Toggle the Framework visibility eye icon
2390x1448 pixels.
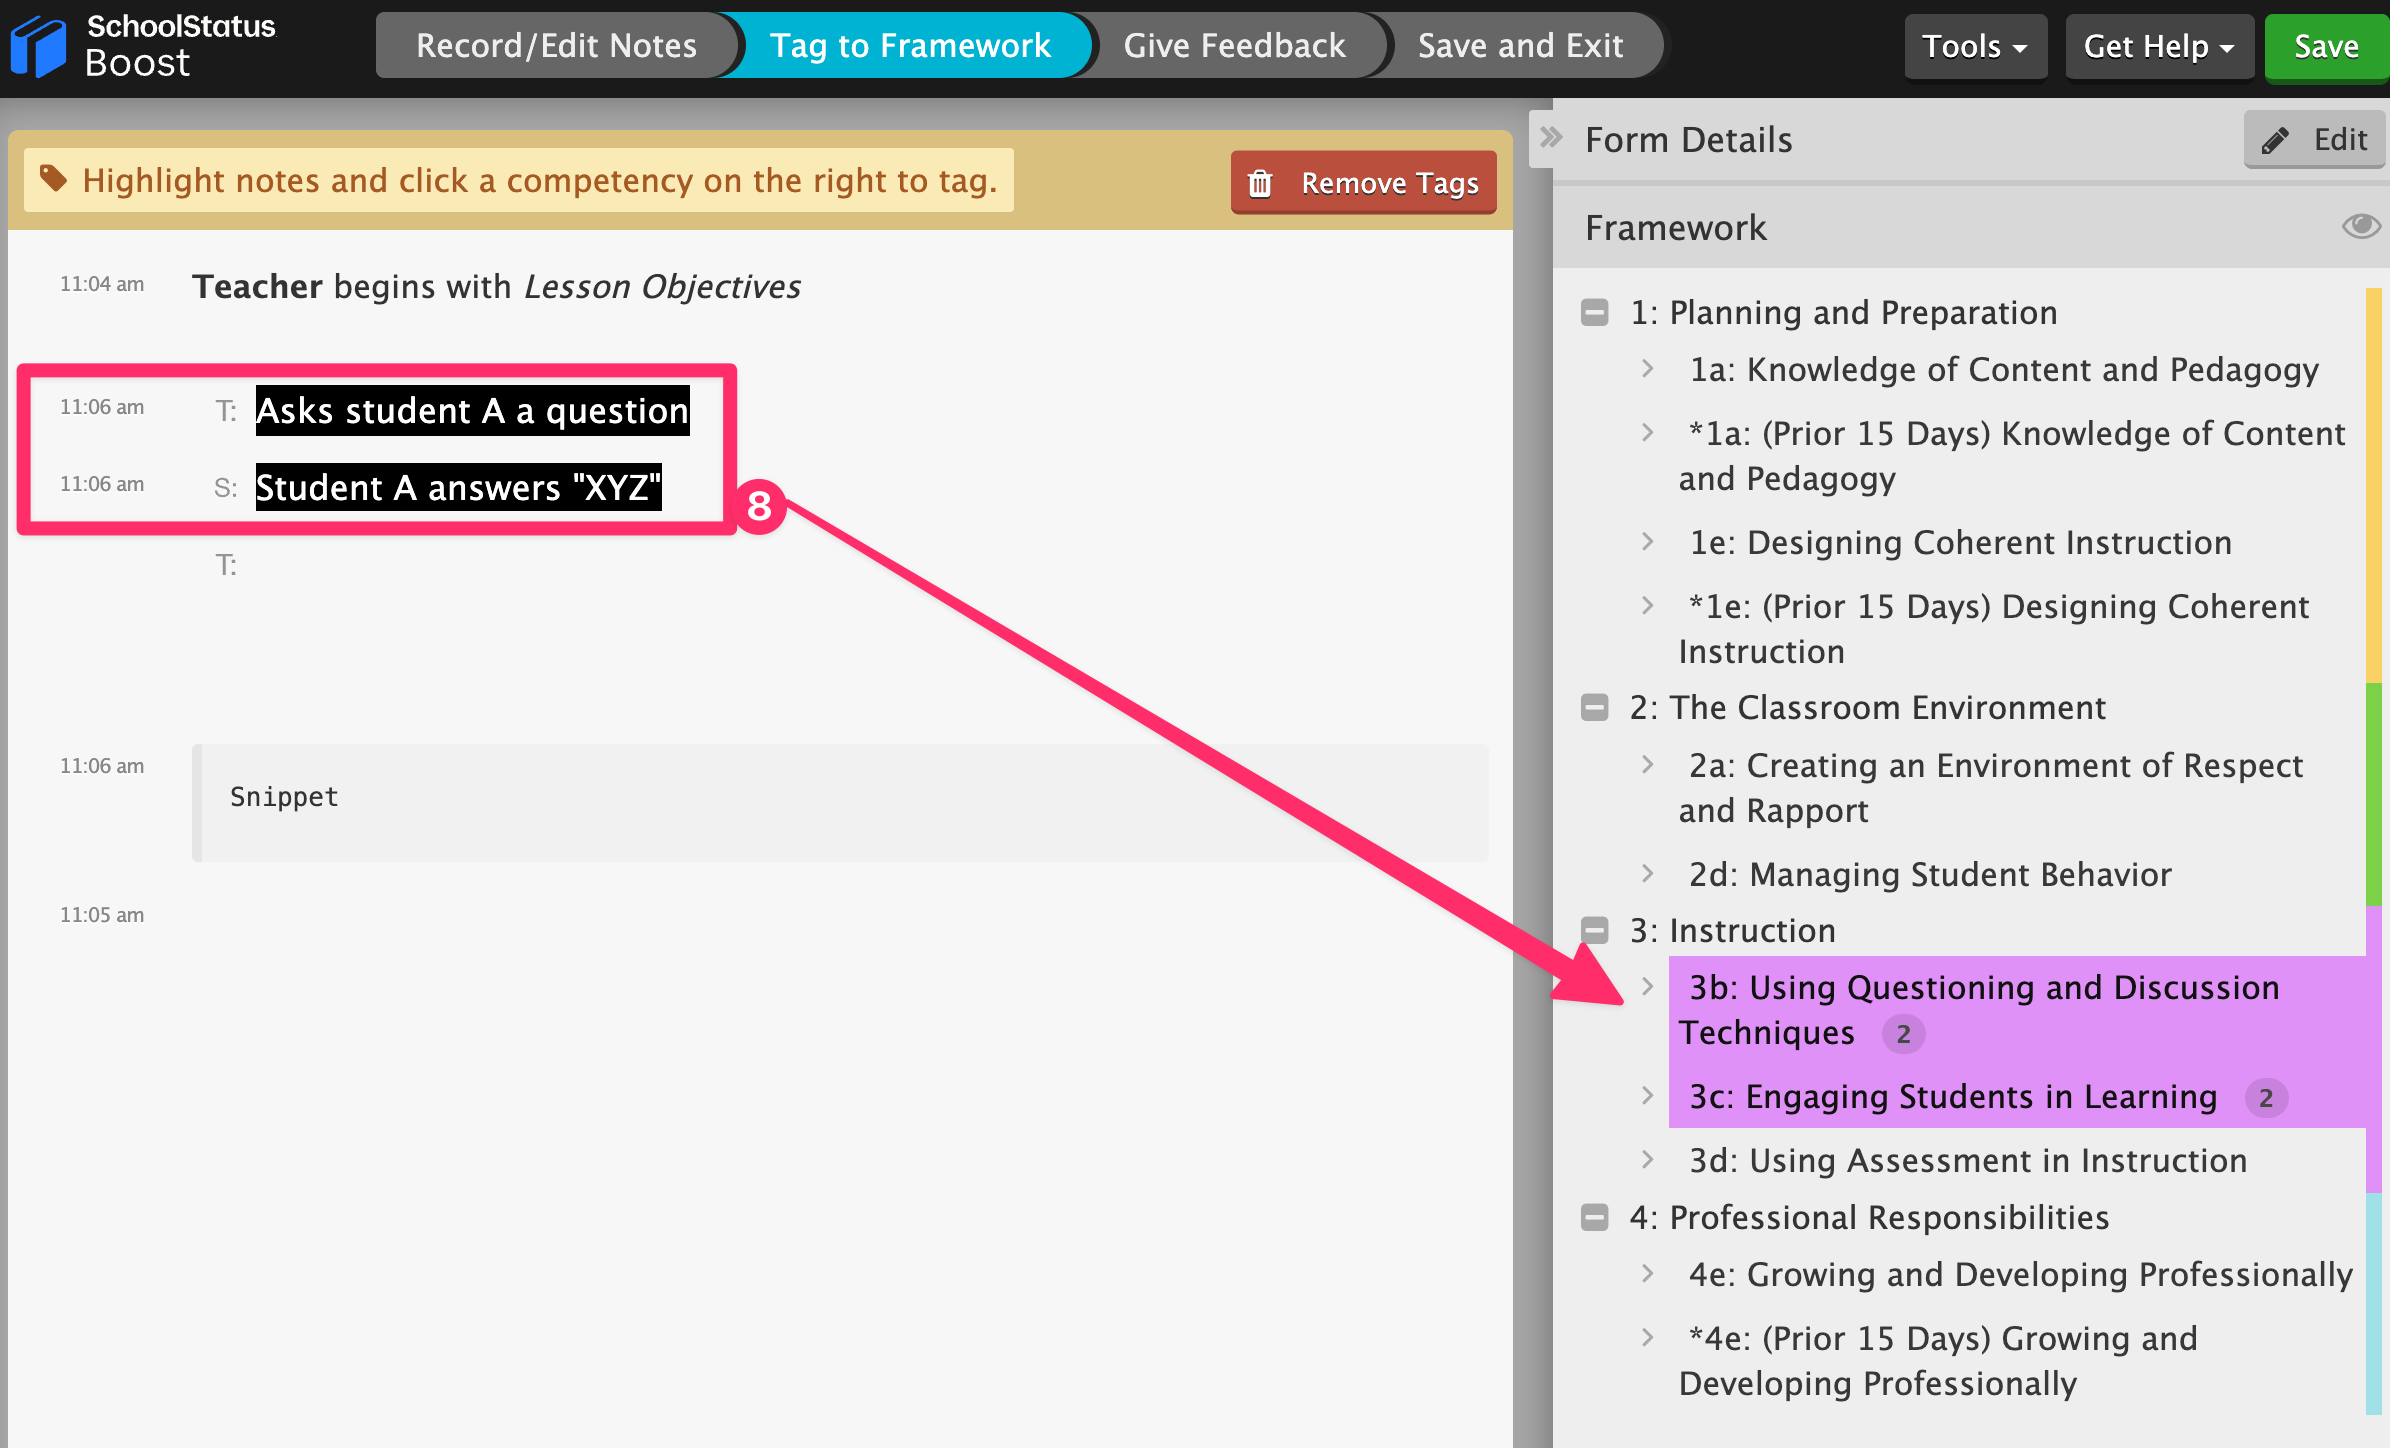click(x=2361, y=226)
